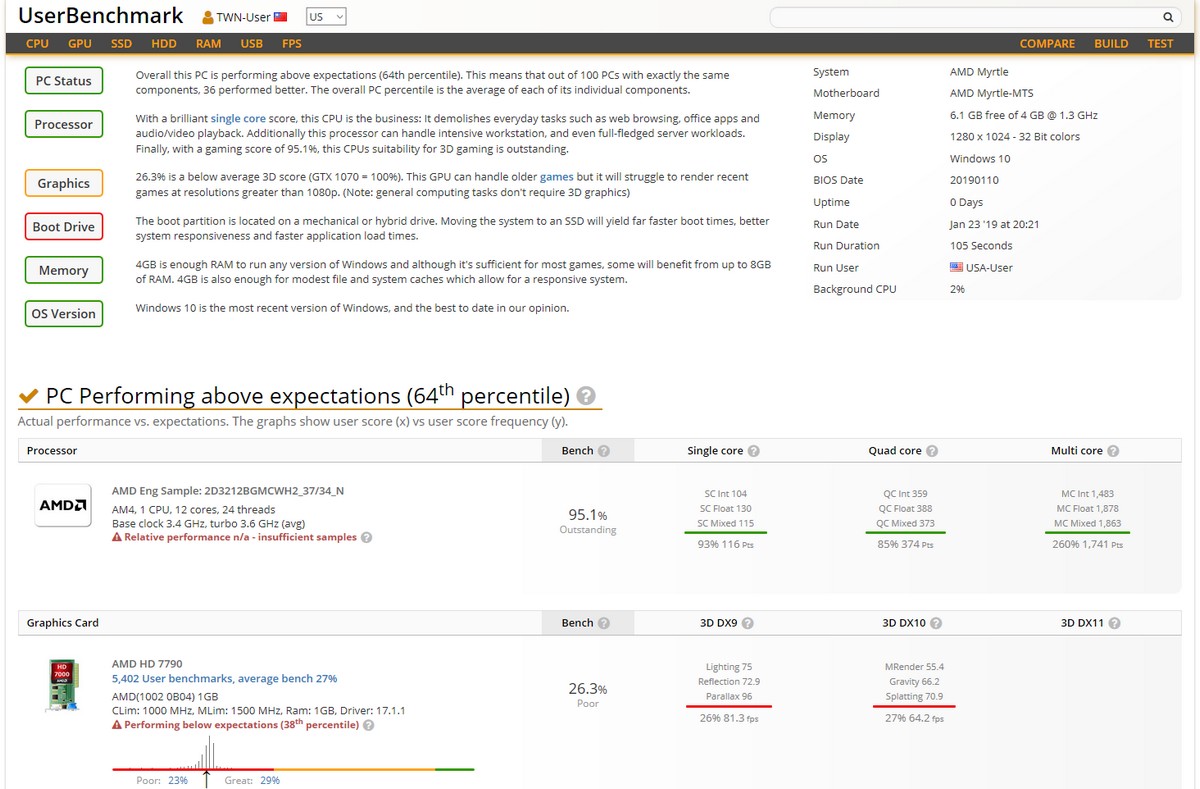
Task: Go to BUILD in the top bar
Action: pyautogui.click(x=1111, y=44)
